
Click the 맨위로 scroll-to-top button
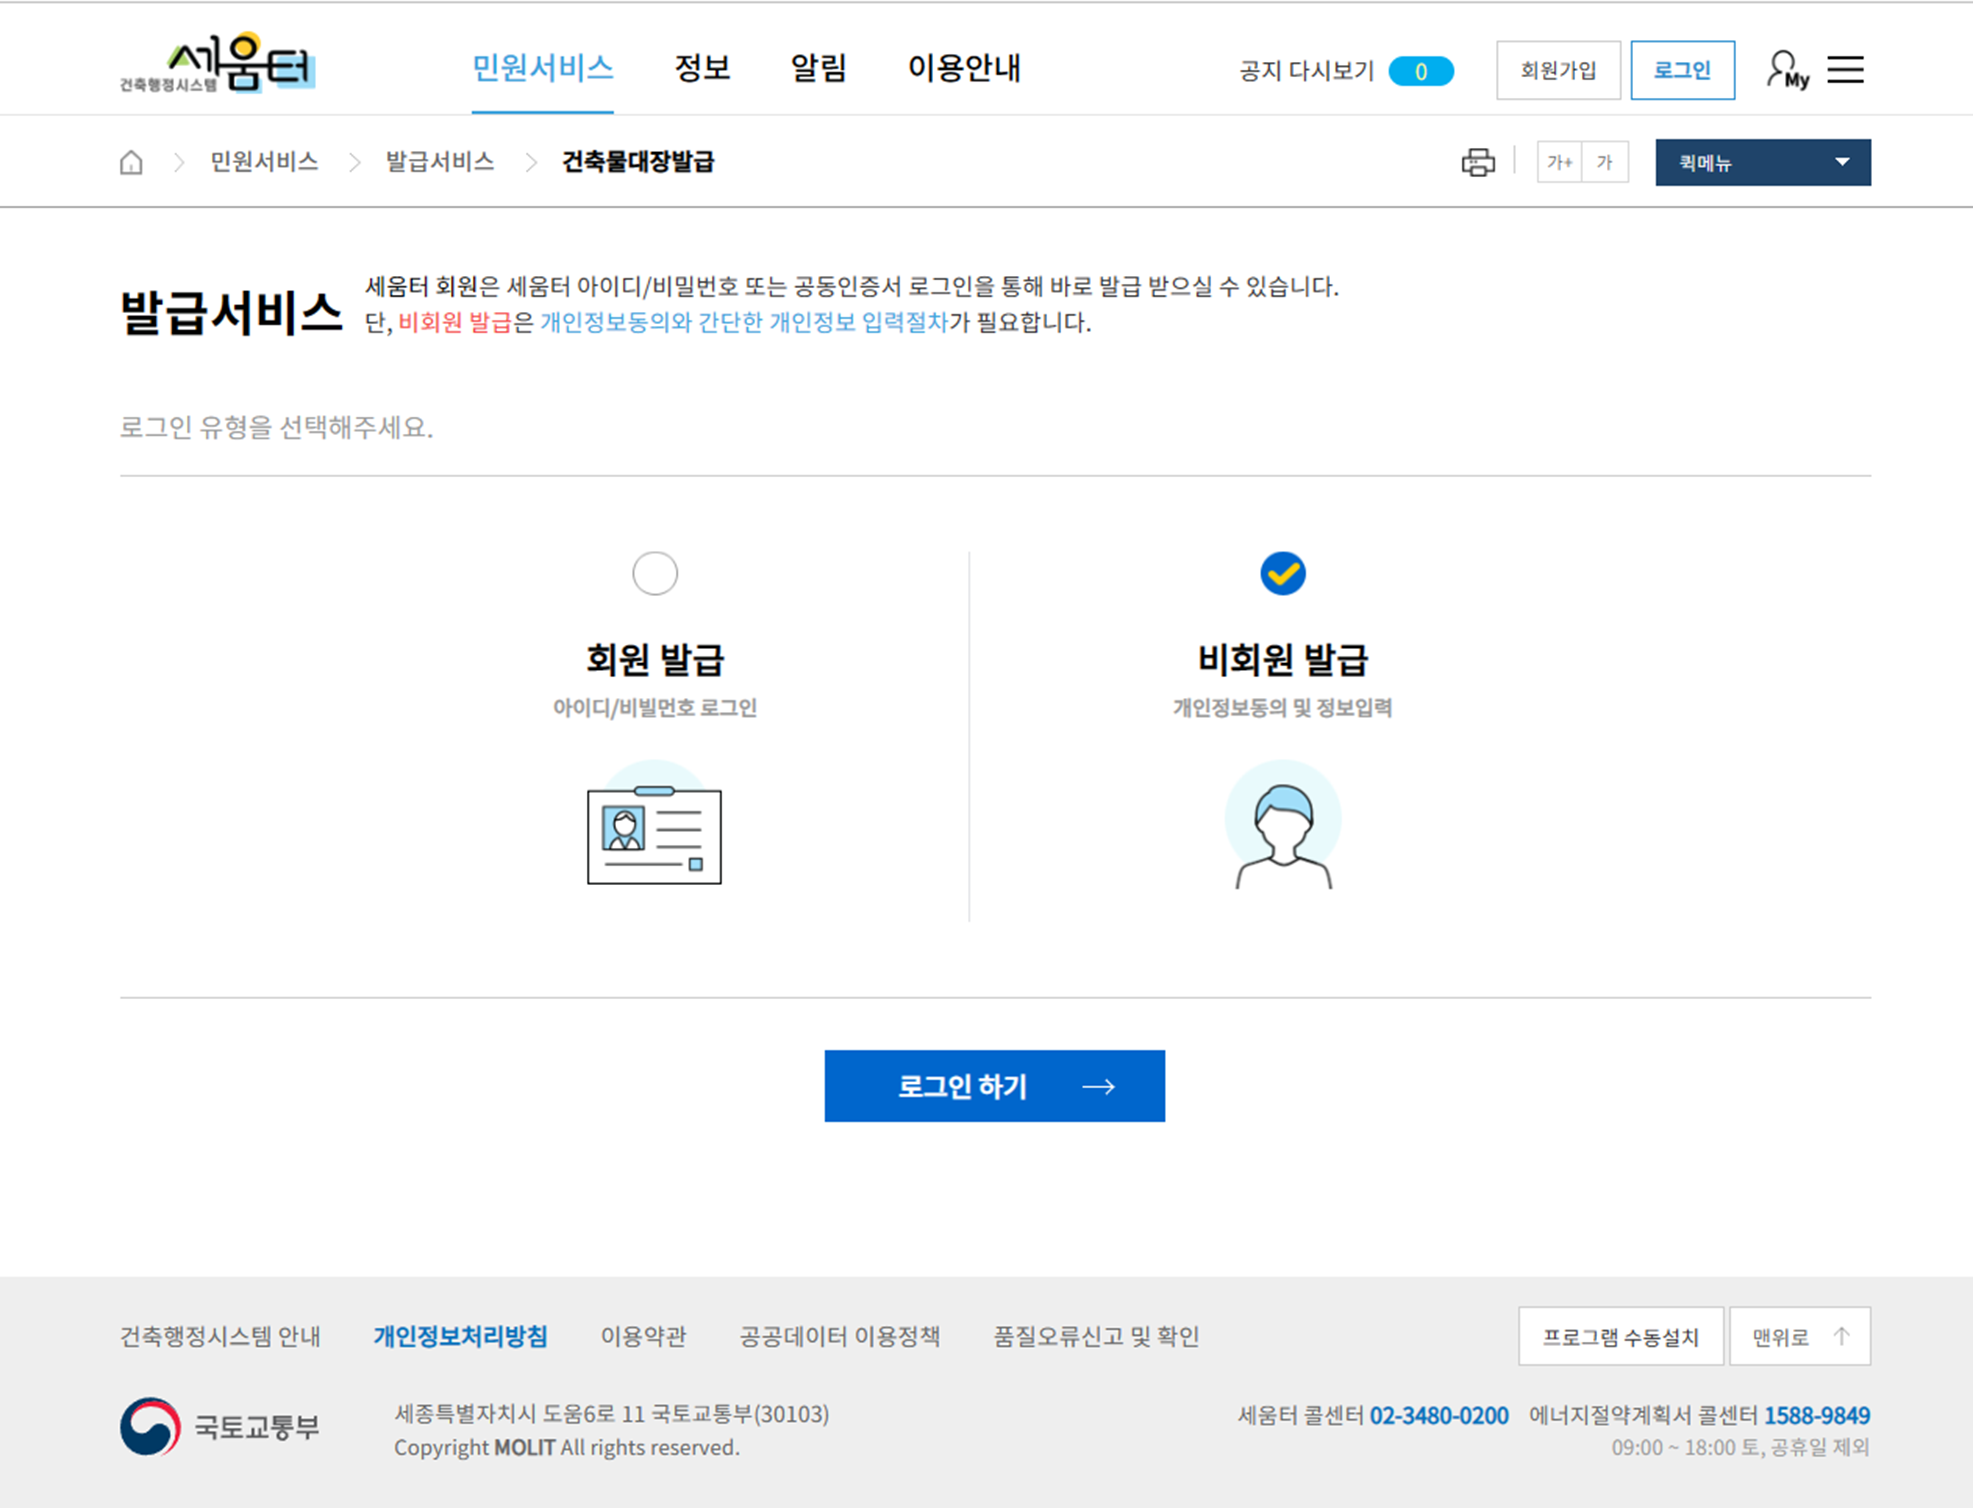point(1799,1336)
